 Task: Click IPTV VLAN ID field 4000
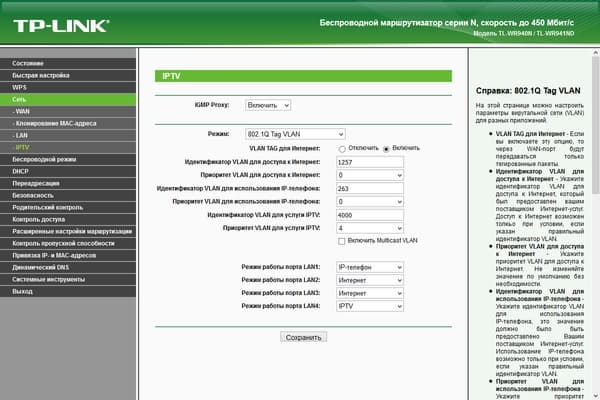point(370,215)
